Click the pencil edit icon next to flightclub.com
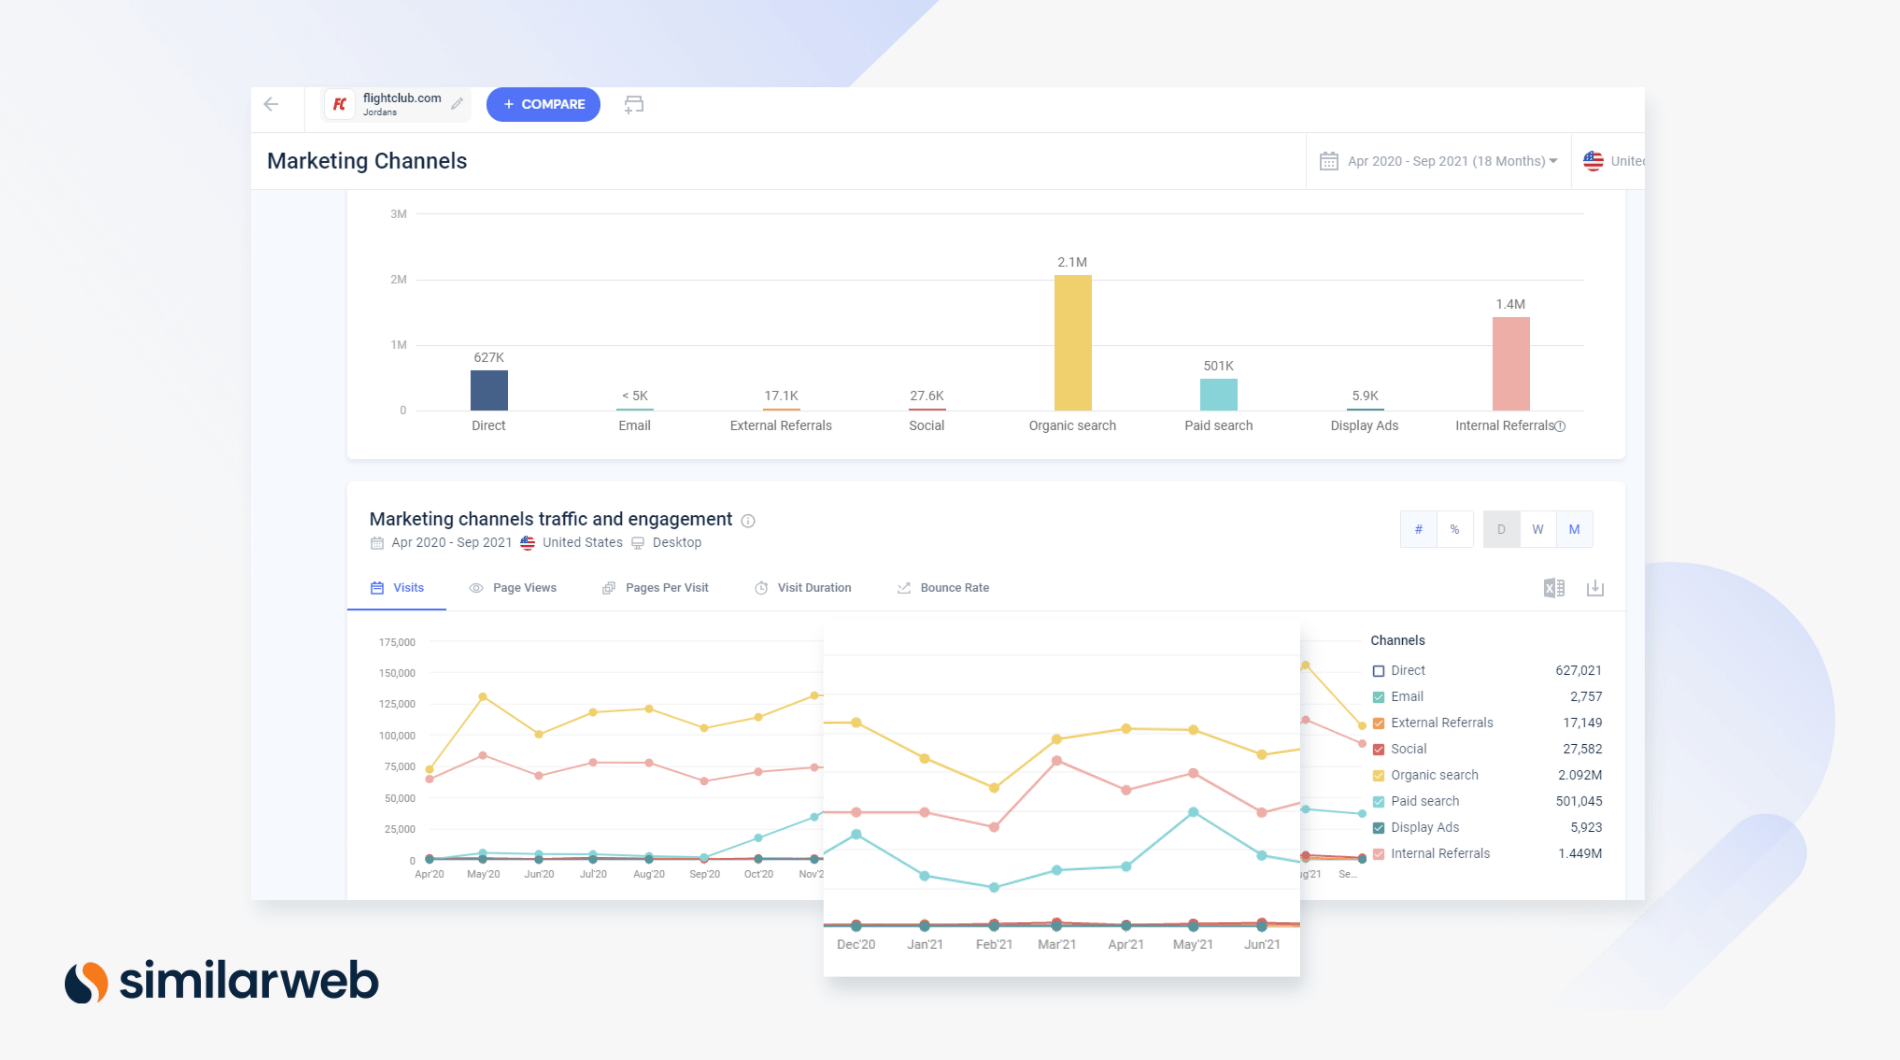Viewport: 1900px width, 1060px height. 457,103
